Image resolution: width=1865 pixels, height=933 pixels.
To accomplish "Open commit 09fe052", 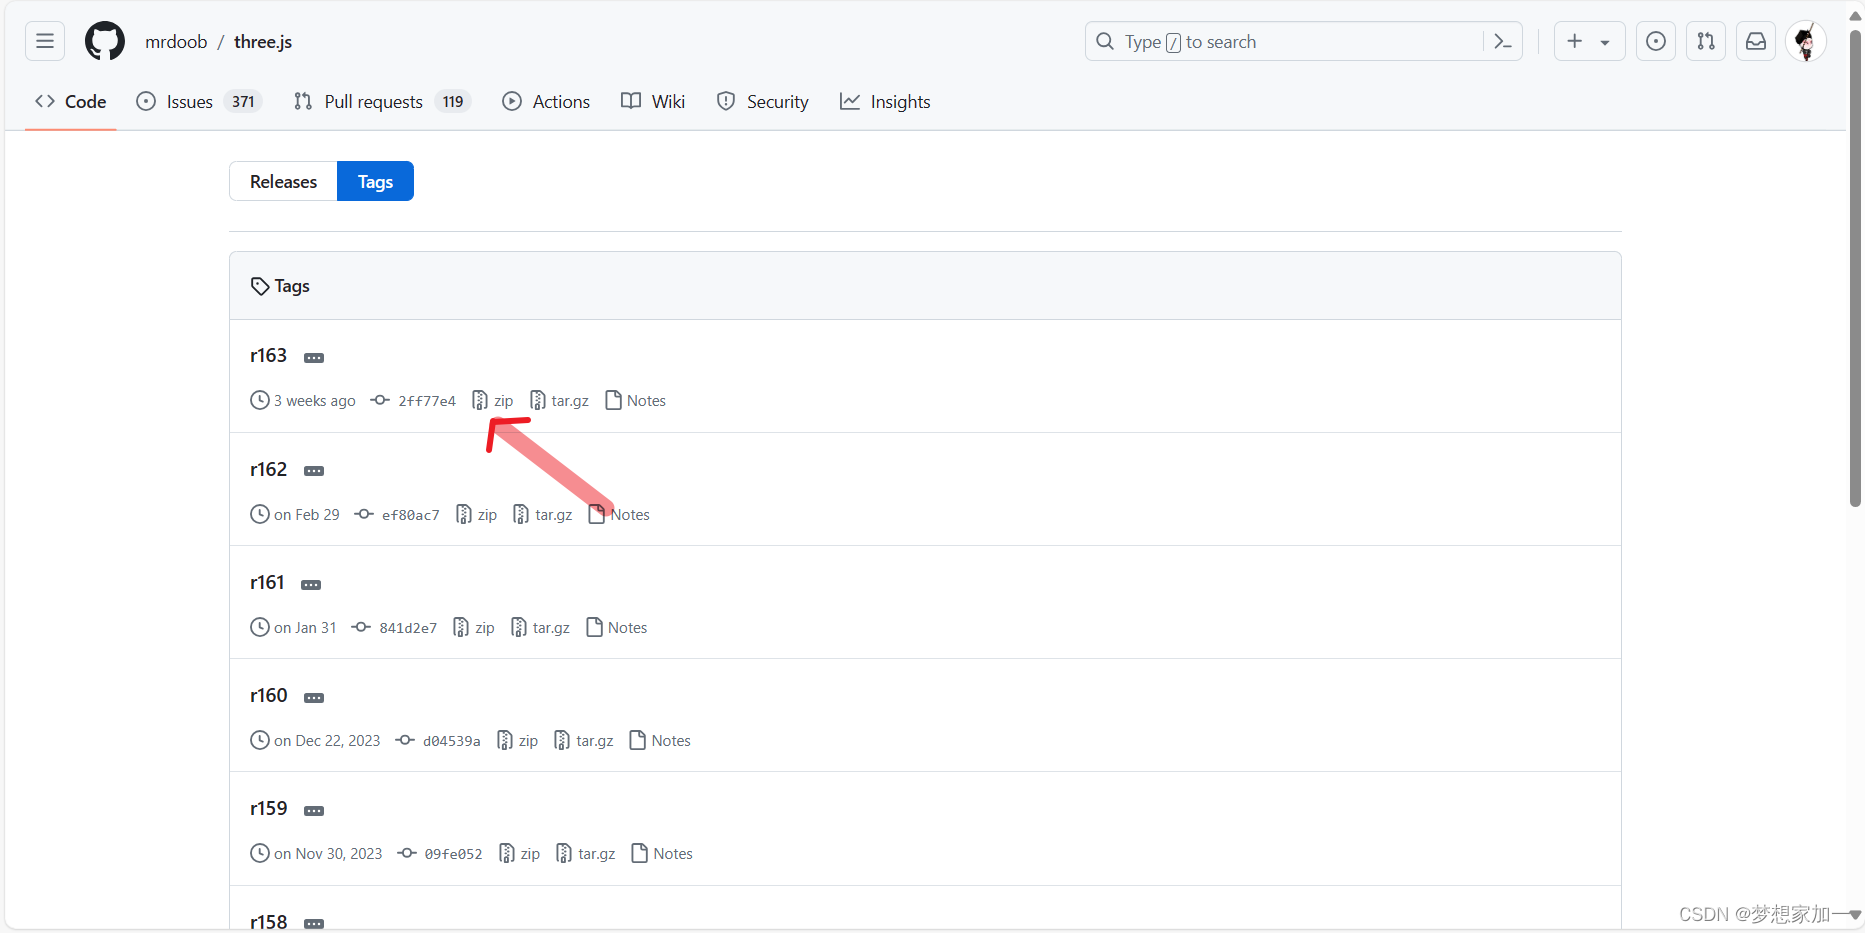I will click(x=440, y=854).
